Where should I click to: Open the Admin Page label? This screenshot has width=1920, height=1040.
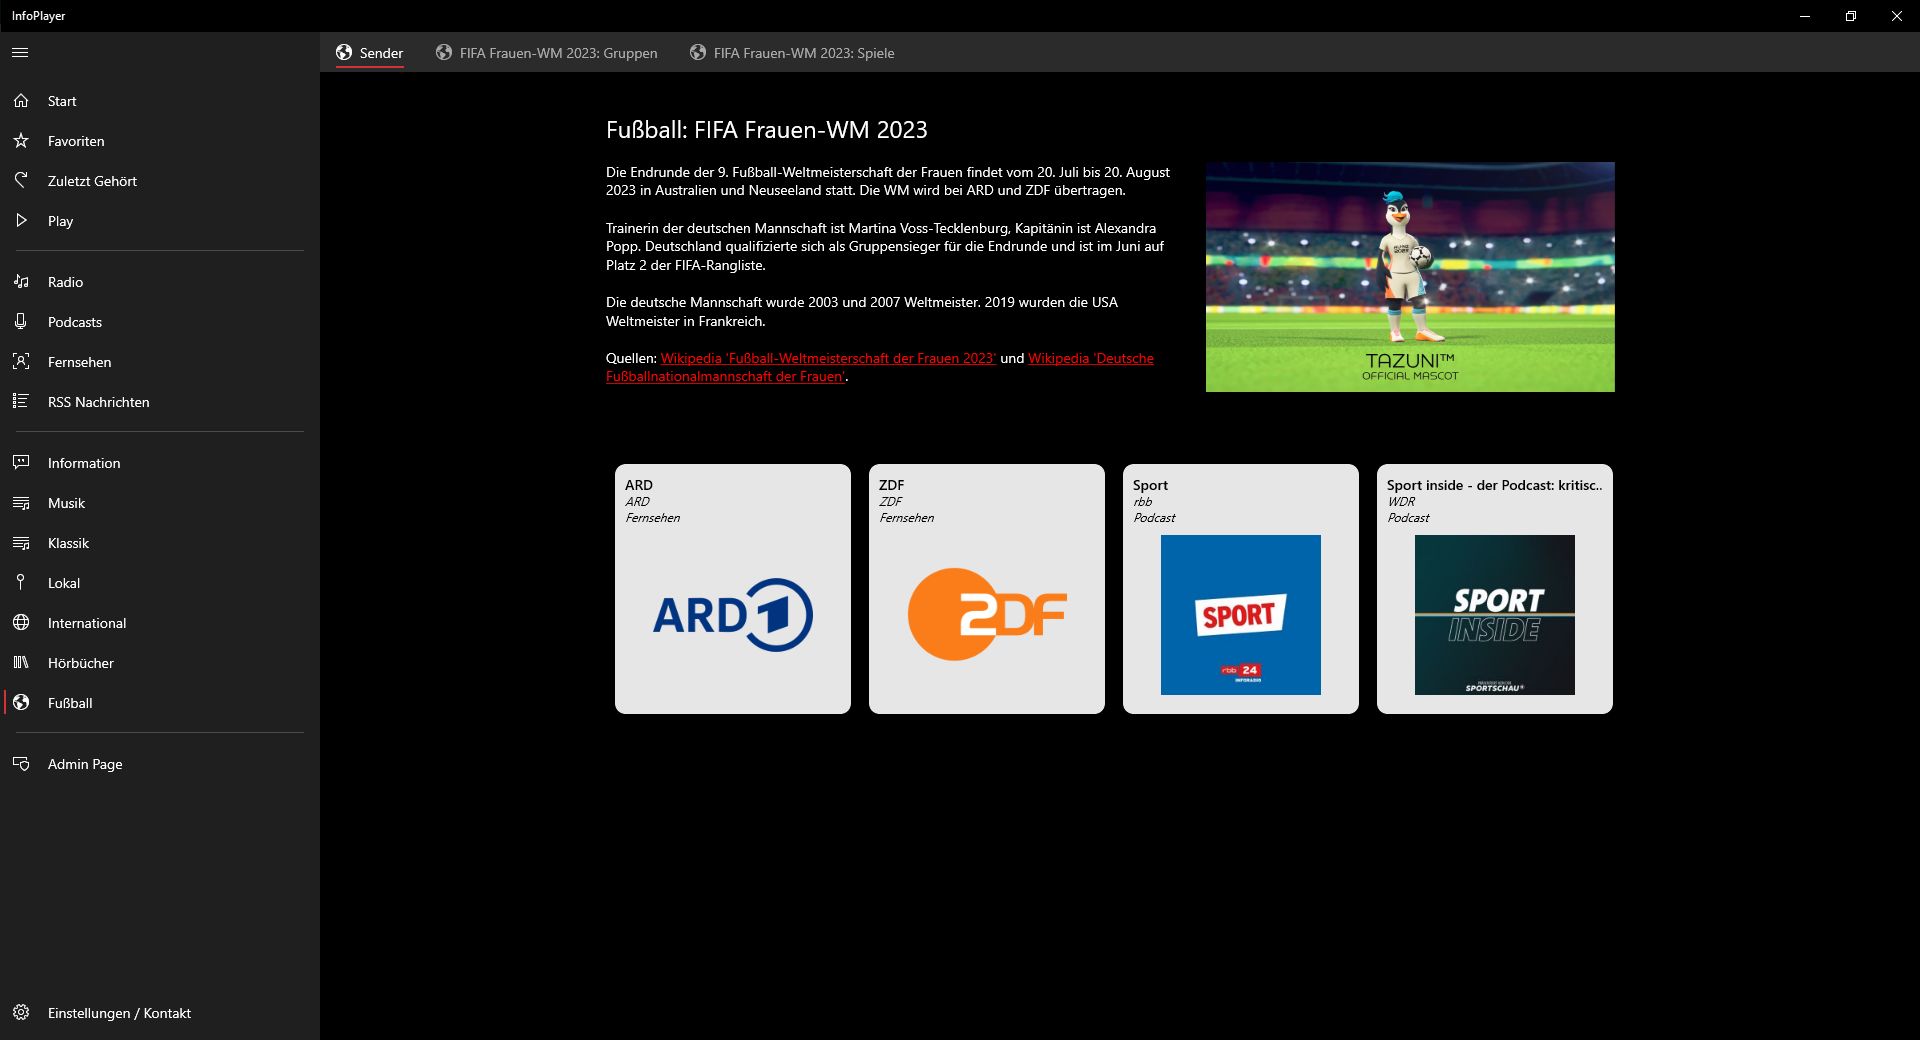click(x=85, y=764)
